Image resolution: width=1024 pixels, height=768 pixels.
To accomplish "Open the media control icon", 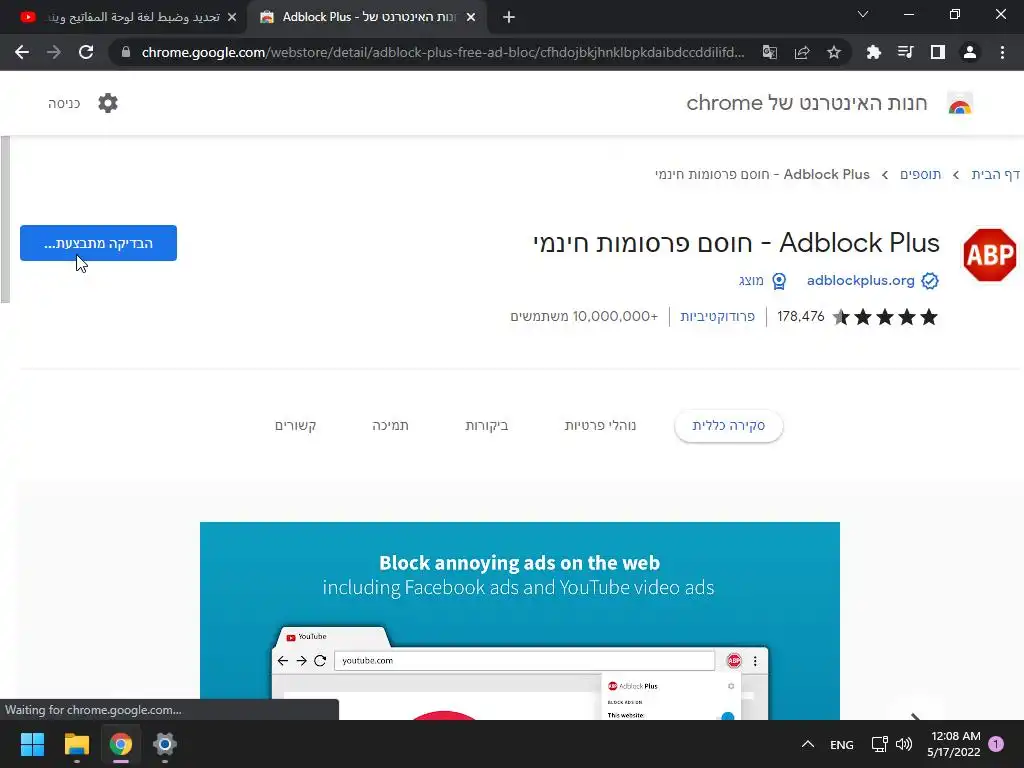I will (906, 52).
